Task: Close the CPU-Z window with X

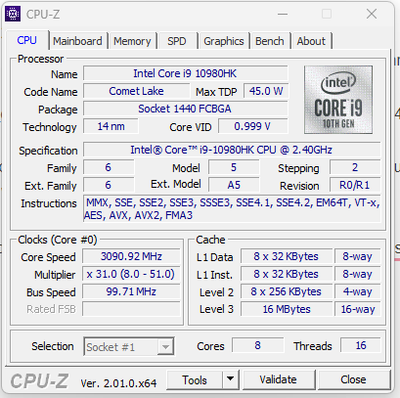Action: click(x=372, y=14)
